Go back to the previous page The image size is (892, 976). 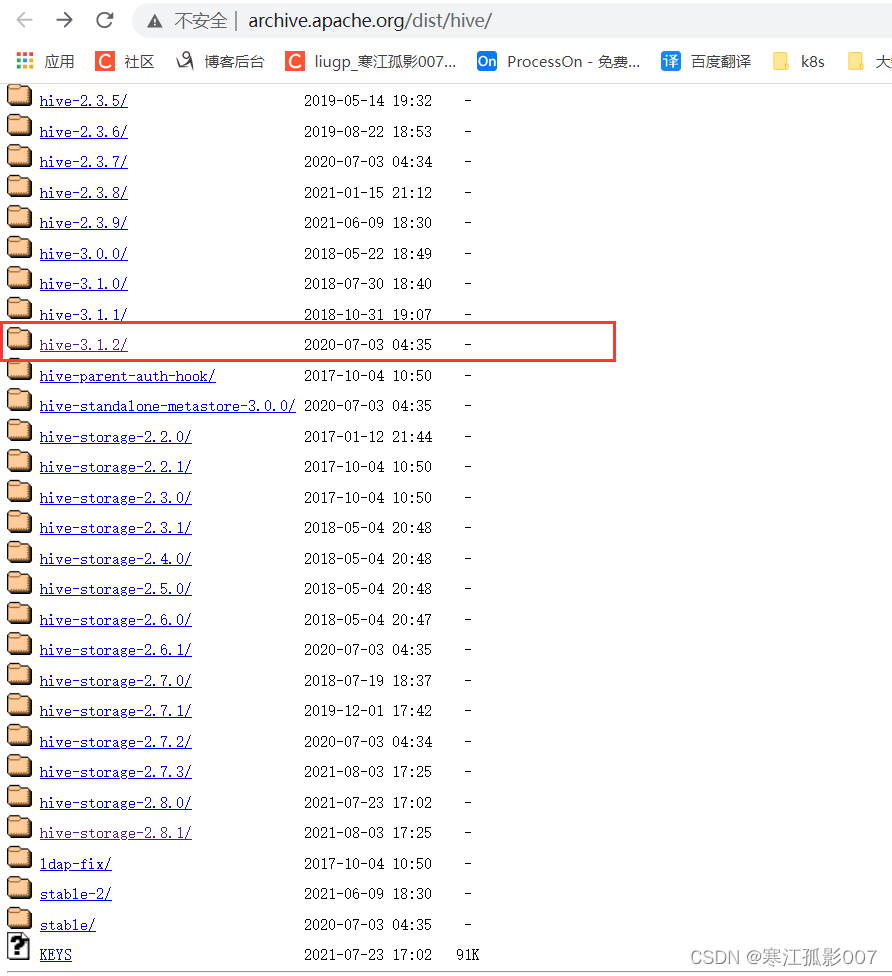(24, 21)
